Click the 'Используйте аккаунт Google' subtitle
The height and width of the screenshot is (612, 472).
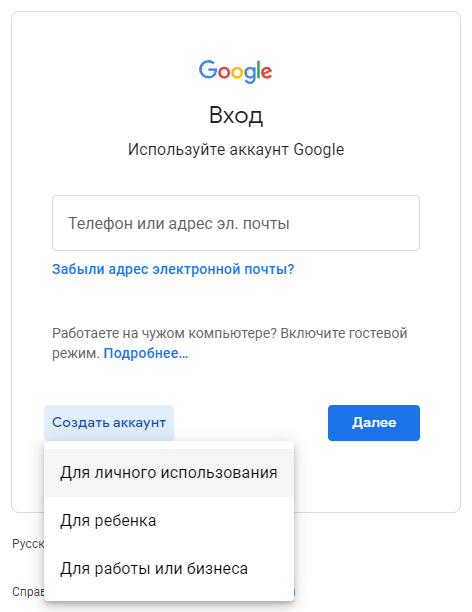click(236, 149)
